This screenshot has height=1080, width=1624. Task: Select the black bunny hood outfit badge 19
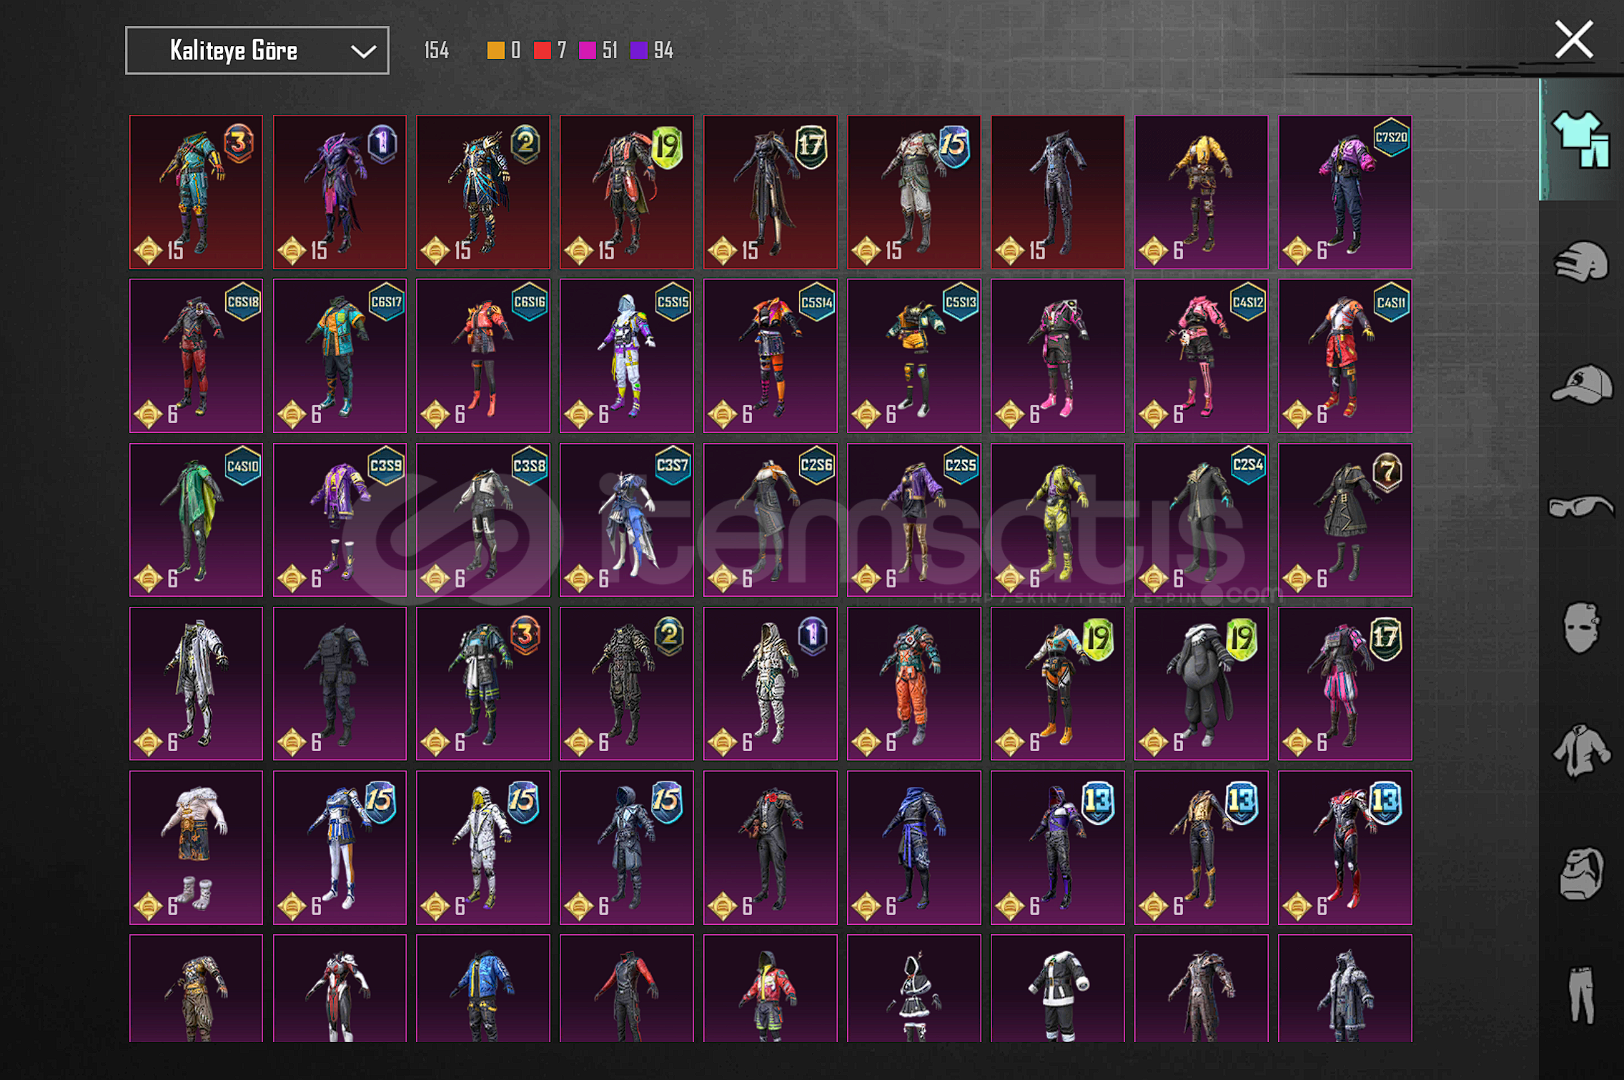coord(1201,684)
